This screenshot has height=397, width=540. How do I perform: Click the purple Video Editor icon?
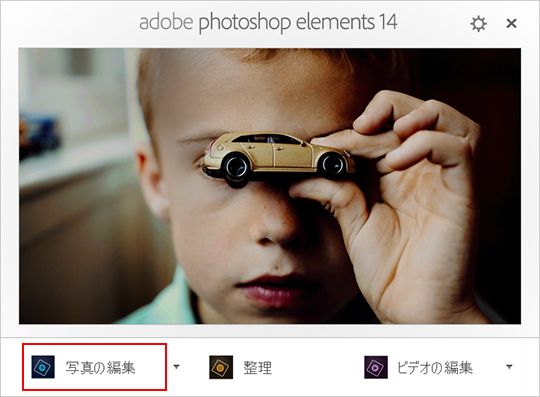pos(376,367)
